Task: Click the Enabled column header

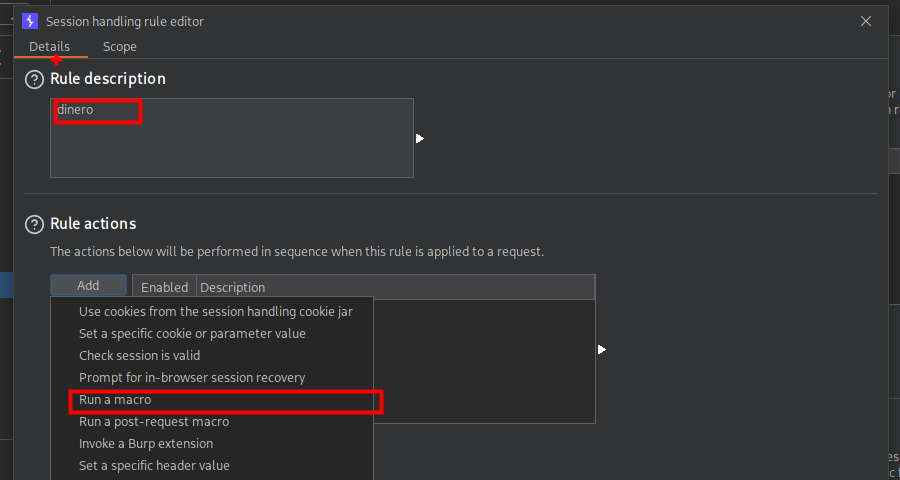Action: pos(164,287)
